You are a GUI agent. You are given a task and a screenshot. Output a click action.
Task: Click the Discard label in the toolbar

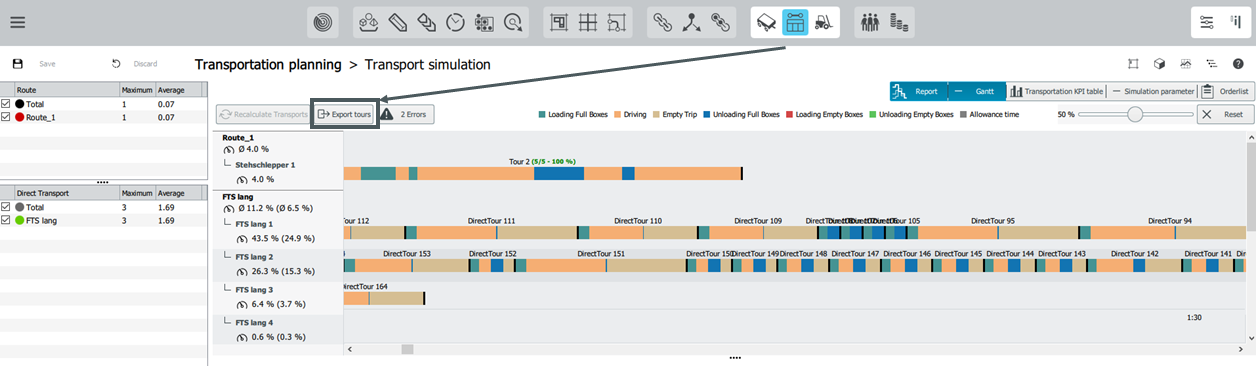pyautogui.click(x=145, y=63)
